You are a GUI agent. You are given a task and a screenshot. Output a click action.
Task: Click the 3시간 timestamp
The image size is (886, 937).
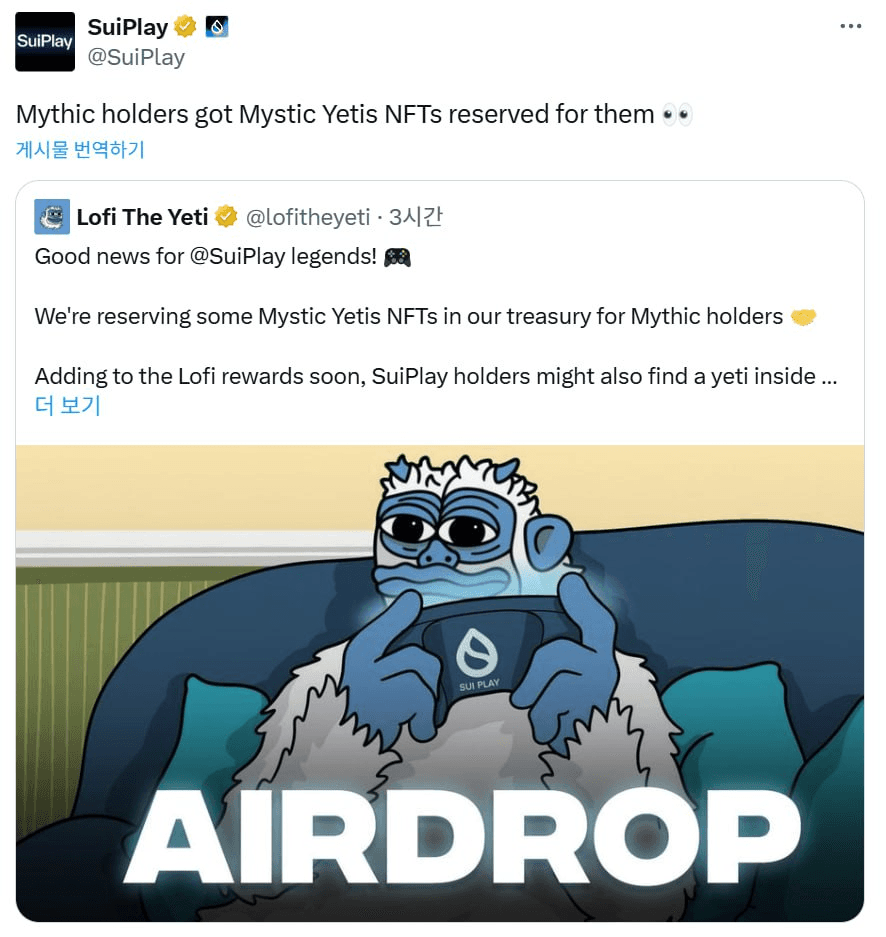[416, 216]
